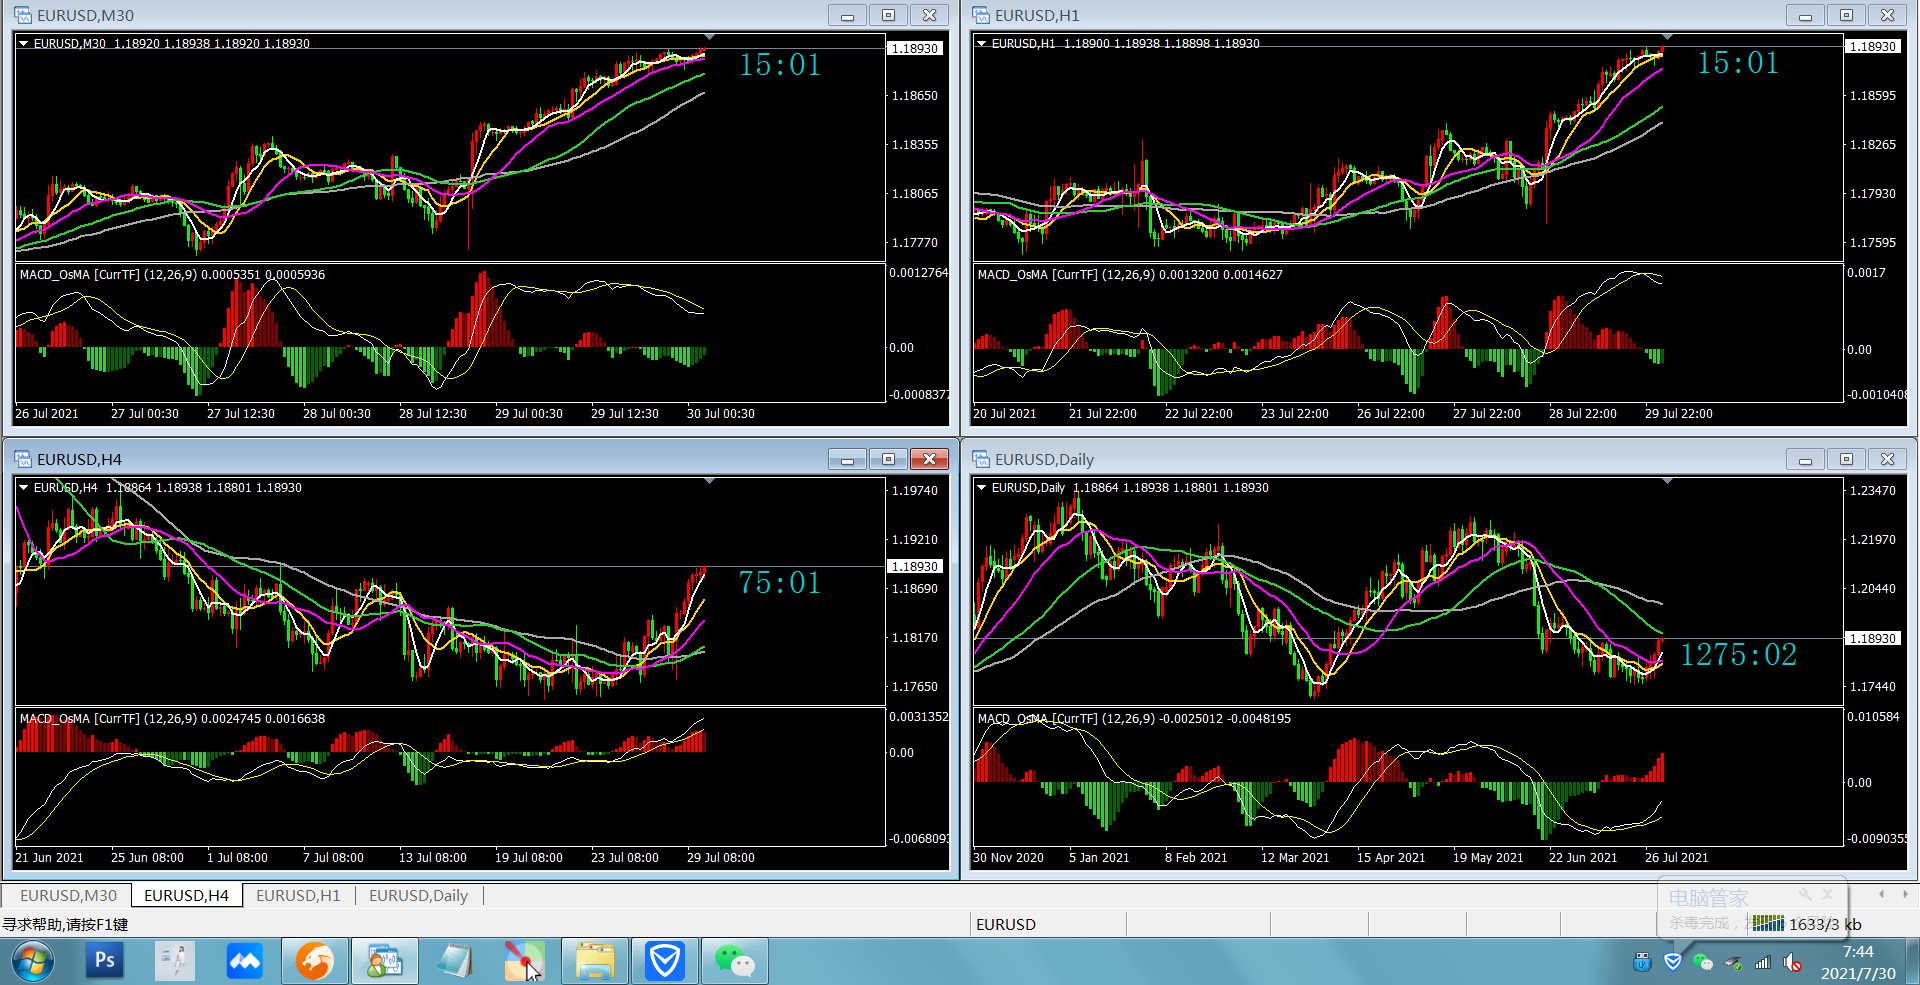The height and width of the screenshot is (985, 1920).
Task: Click the left chart-tabs scroll arrow
Action: [1882, 894]
